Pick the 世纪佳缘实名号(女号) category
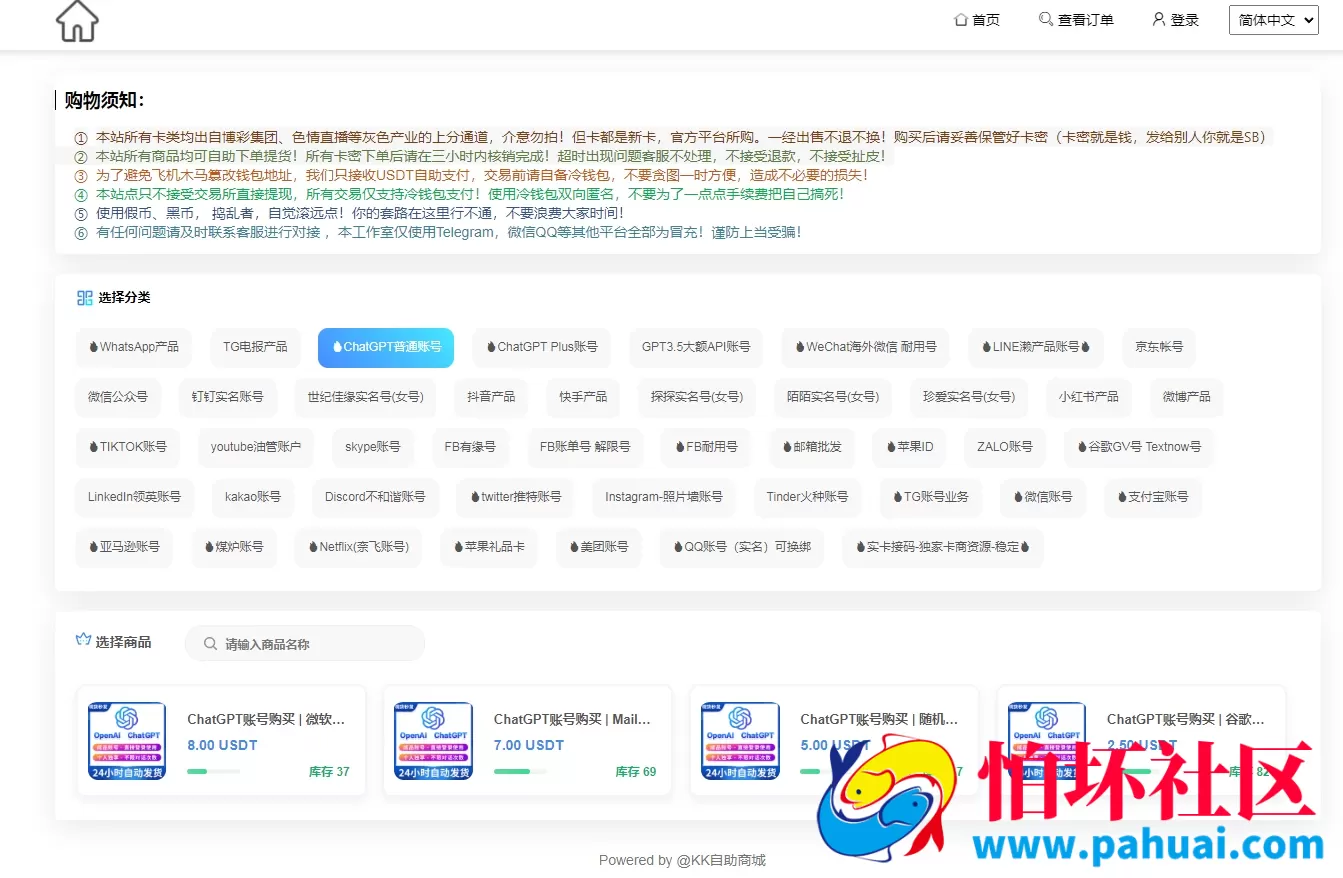Viewport: 1343px width, 878px height. click(365, 397)
